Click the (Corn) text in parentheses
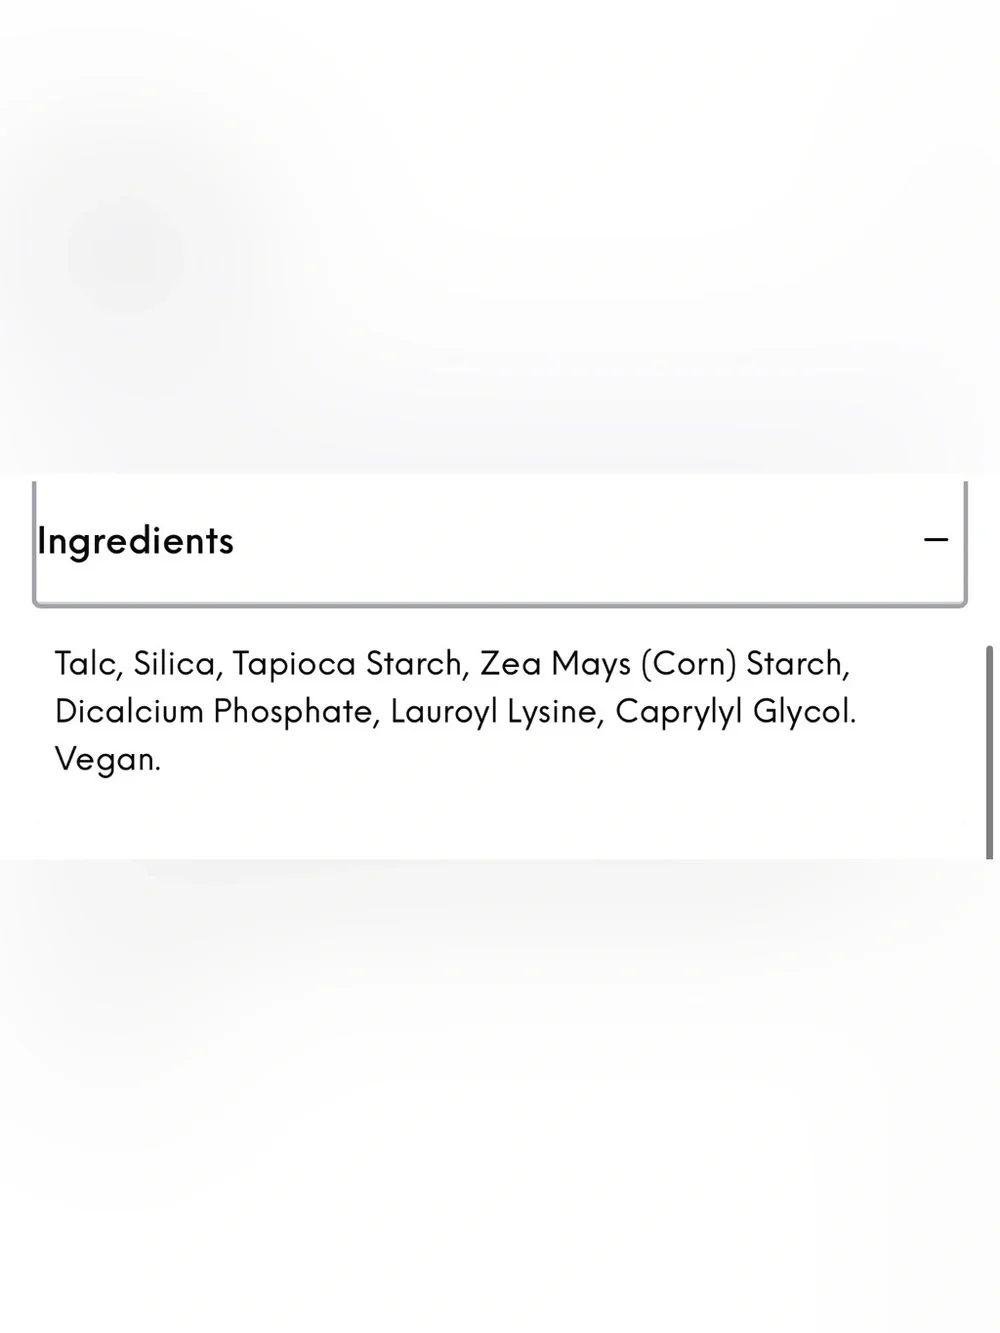 [x=688, y=663]
